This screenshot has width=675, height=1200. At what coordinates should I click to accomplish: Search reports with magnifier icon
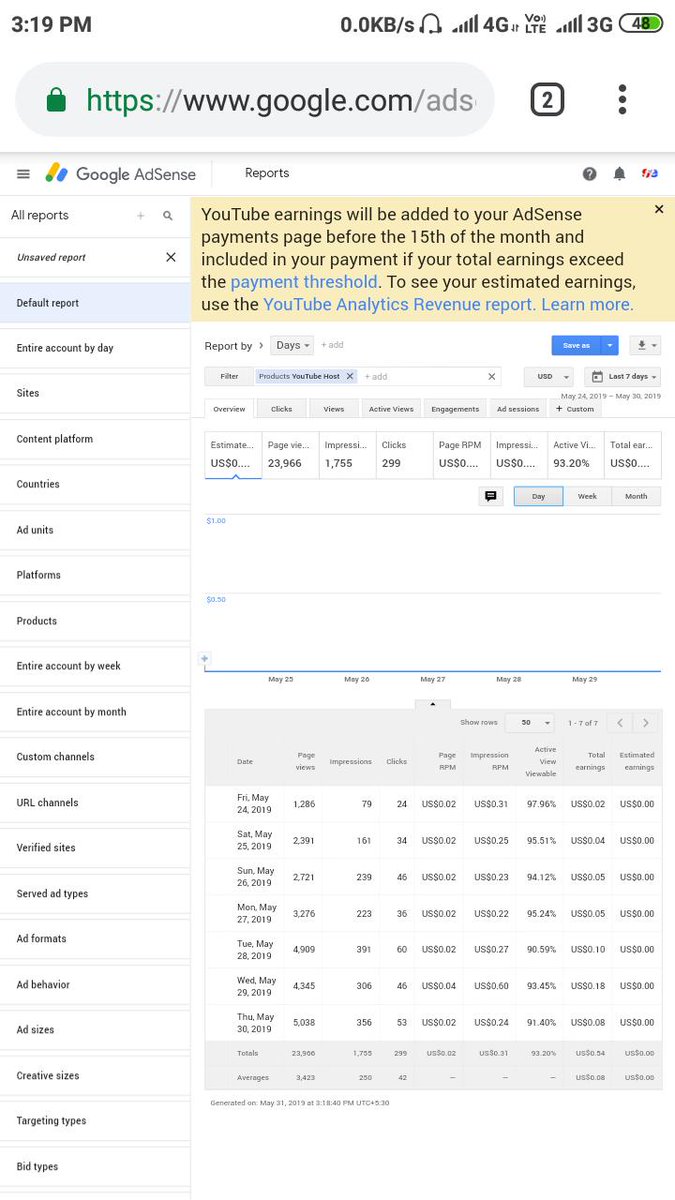(x=168, y=215)
